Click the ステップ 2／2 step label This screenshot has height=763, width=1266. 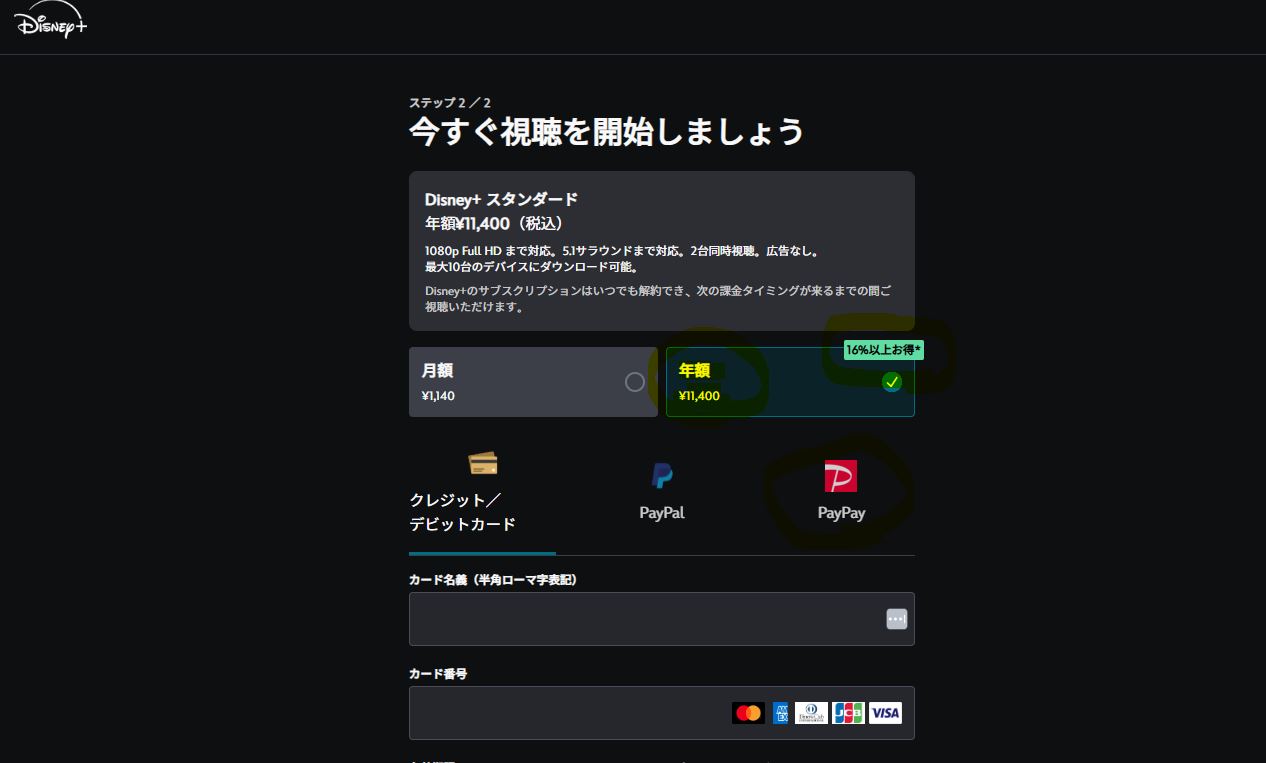pos(450,103)
